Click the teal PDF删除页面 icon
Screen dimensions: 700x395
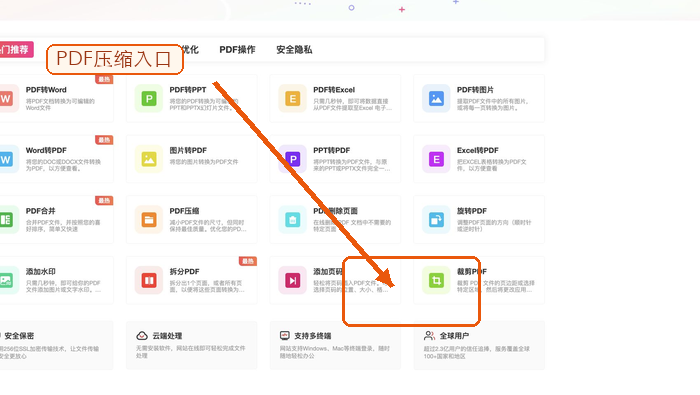[x=293, y=220]
